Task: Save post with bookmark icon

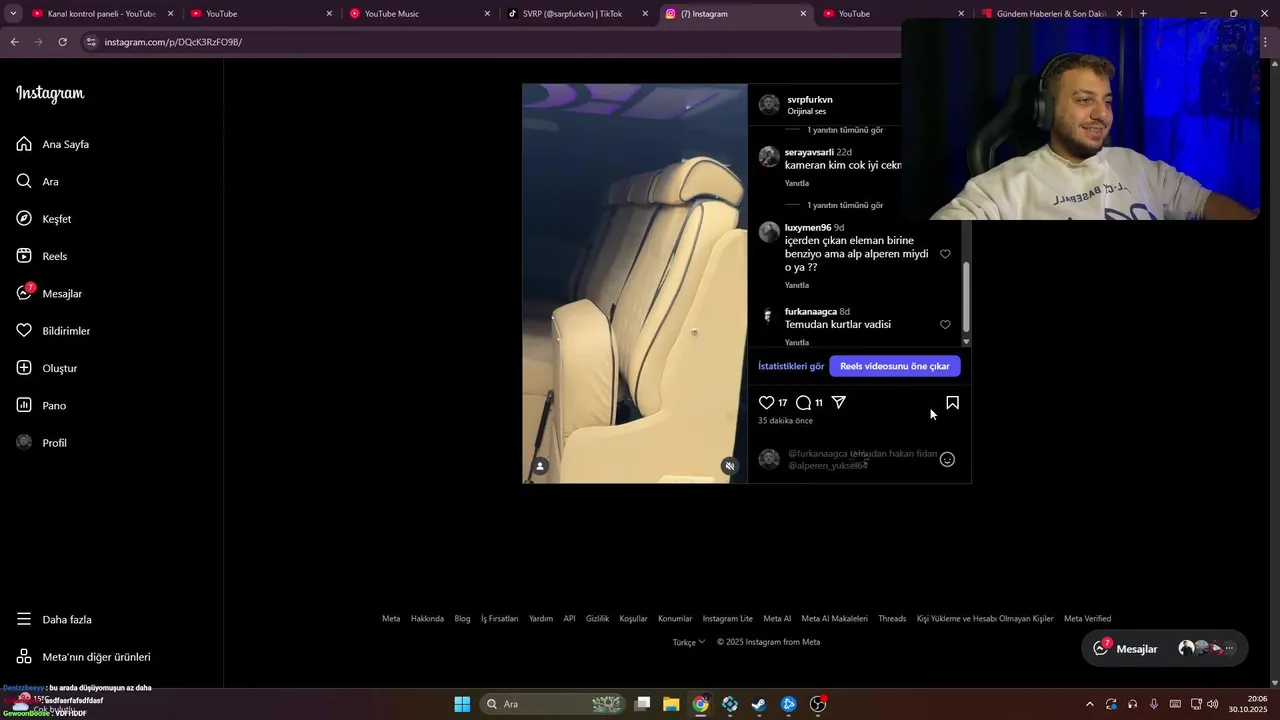Action: pyautogui.click(x=952, y=402)
